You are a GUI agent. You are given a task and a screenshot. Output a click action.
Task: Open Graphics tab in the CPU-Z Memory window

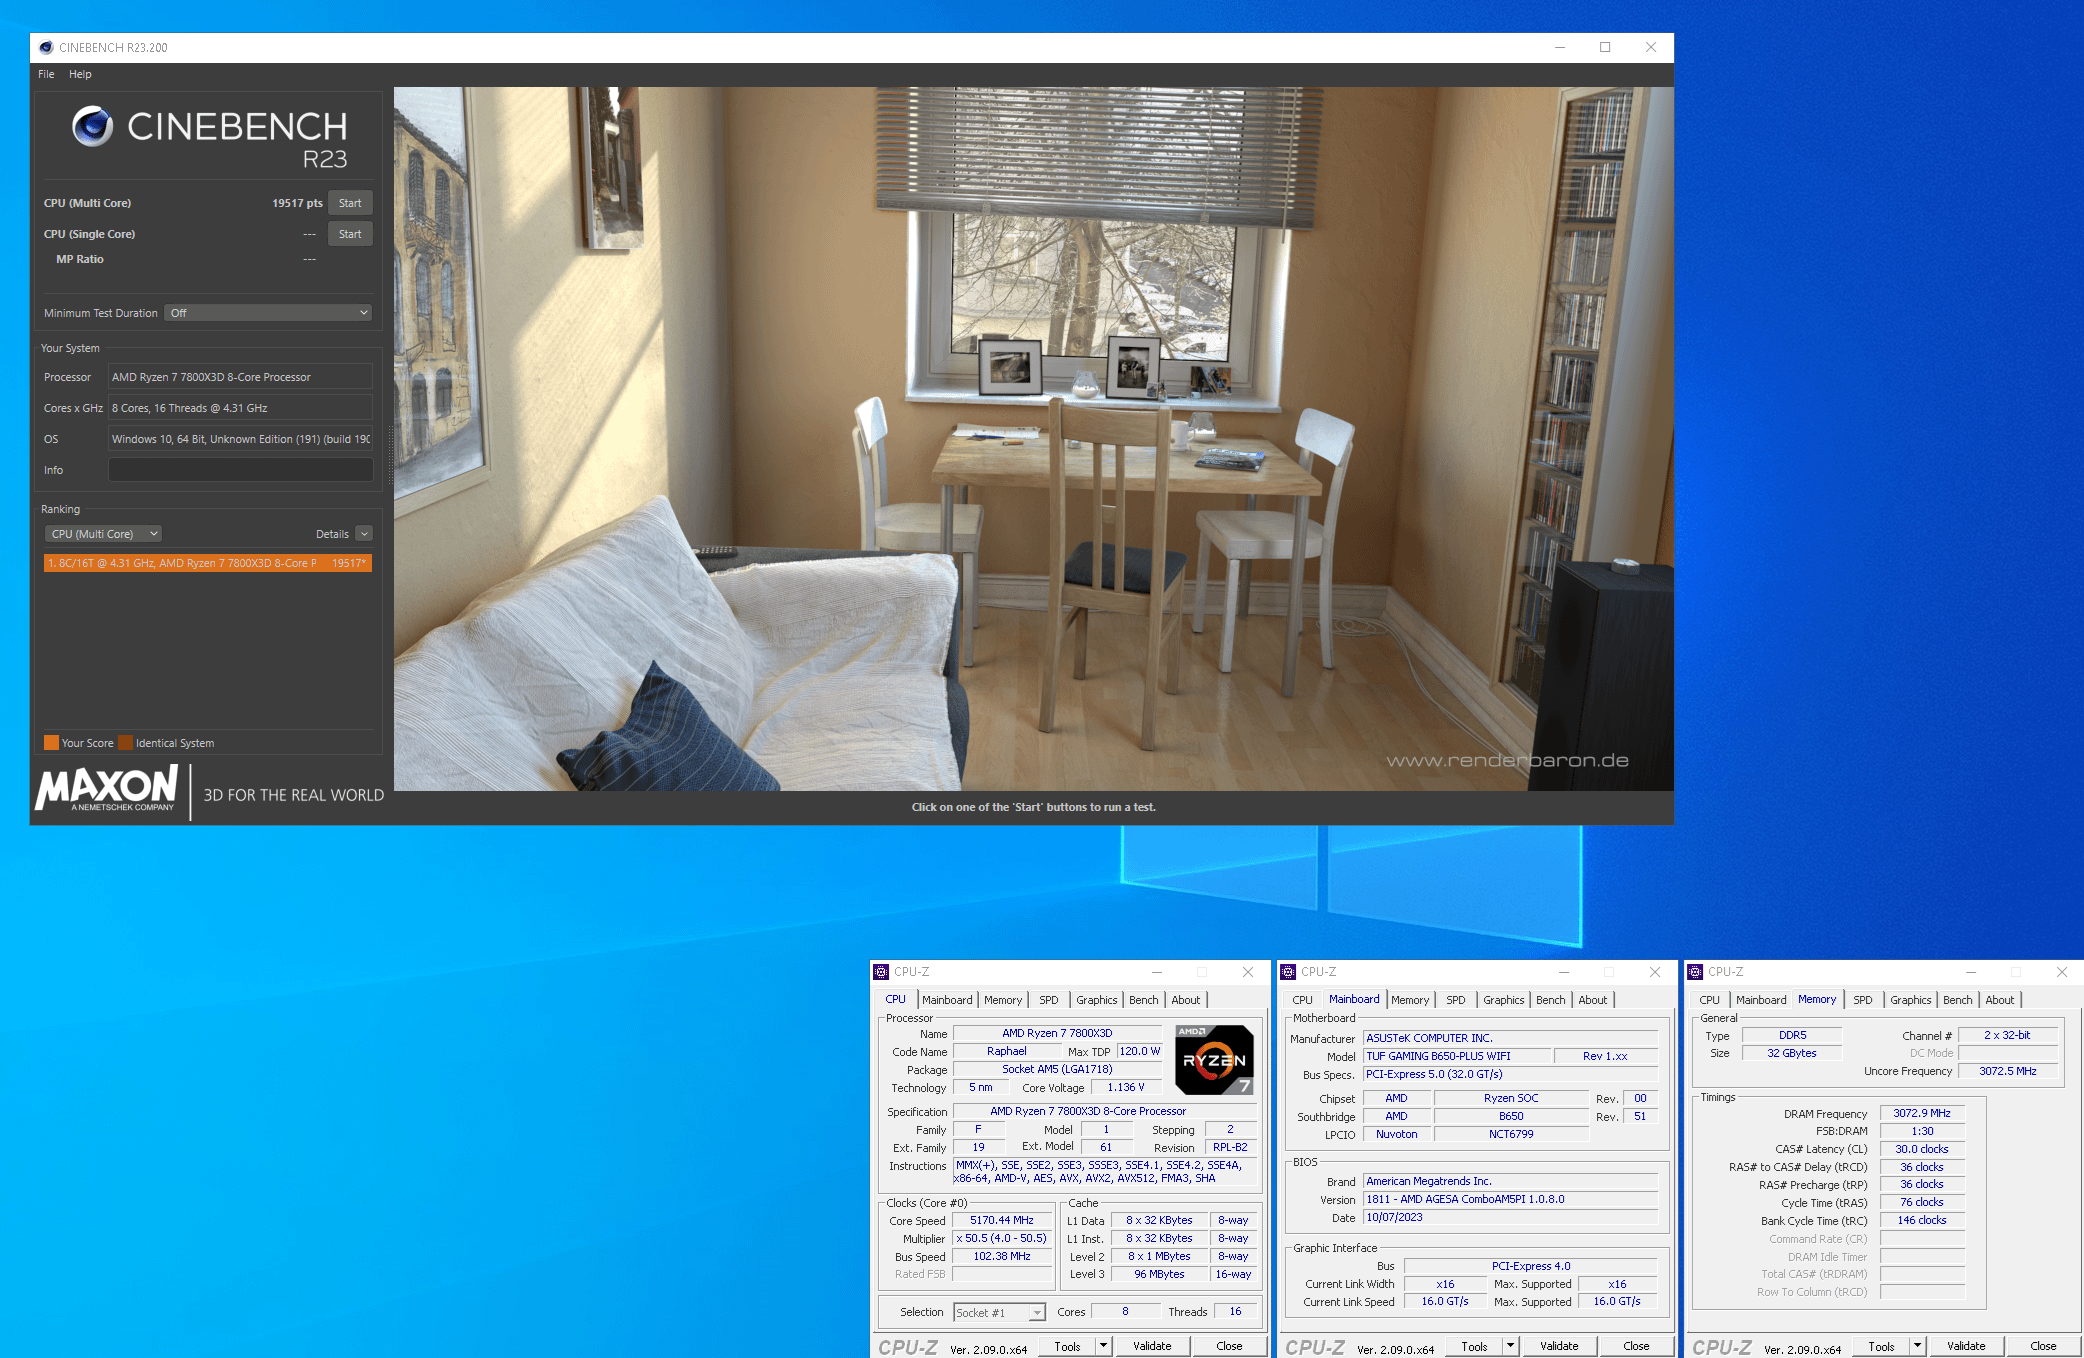(1911, 1000)
